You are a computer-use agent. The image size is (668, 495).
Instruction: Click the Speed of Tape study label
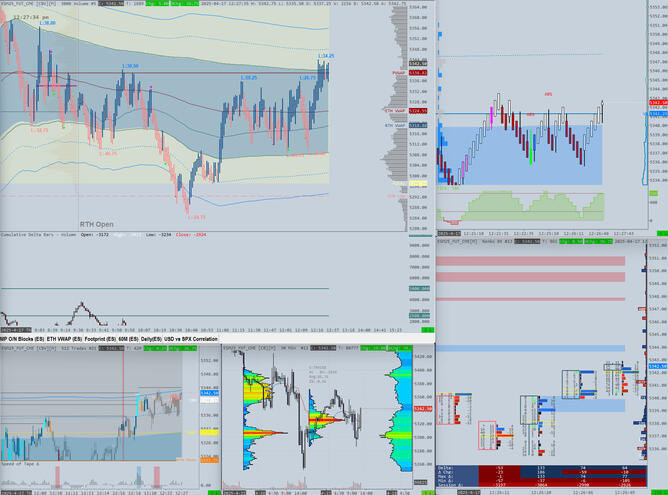coord(22,465)
